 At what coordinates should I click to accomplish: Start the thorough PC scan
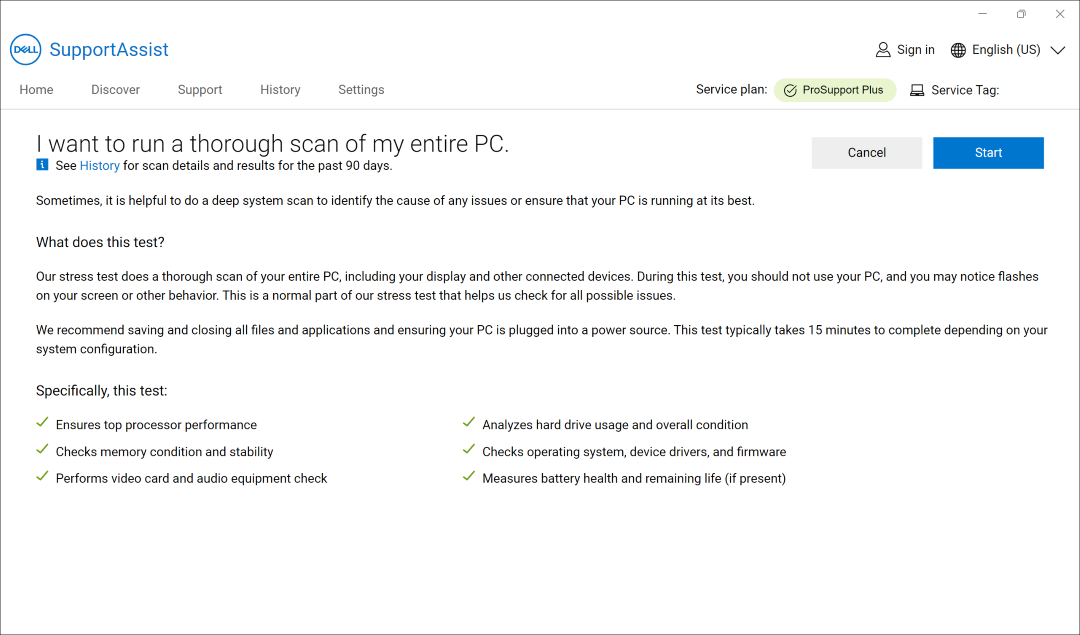click(988, 152)
